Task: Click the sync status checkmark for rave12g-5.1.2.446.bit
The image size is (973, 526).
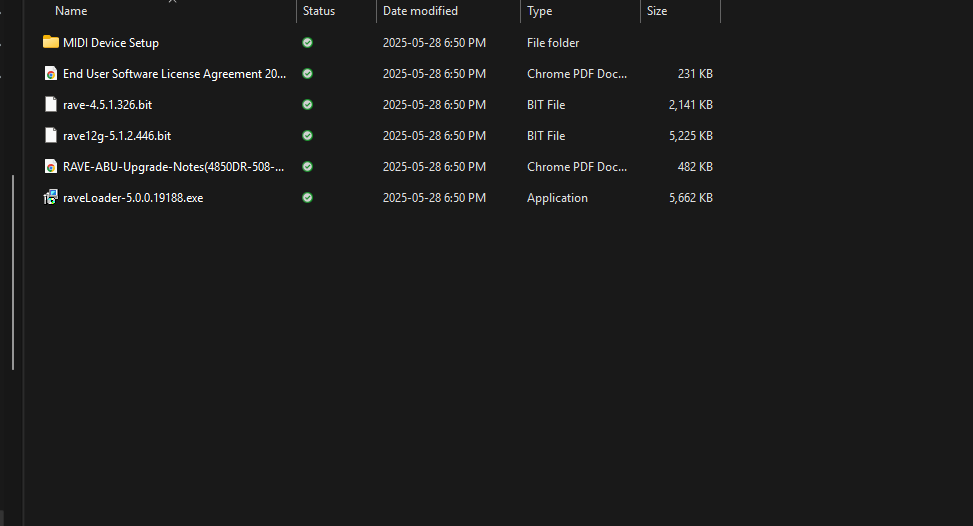Action: tap(307, 136)
